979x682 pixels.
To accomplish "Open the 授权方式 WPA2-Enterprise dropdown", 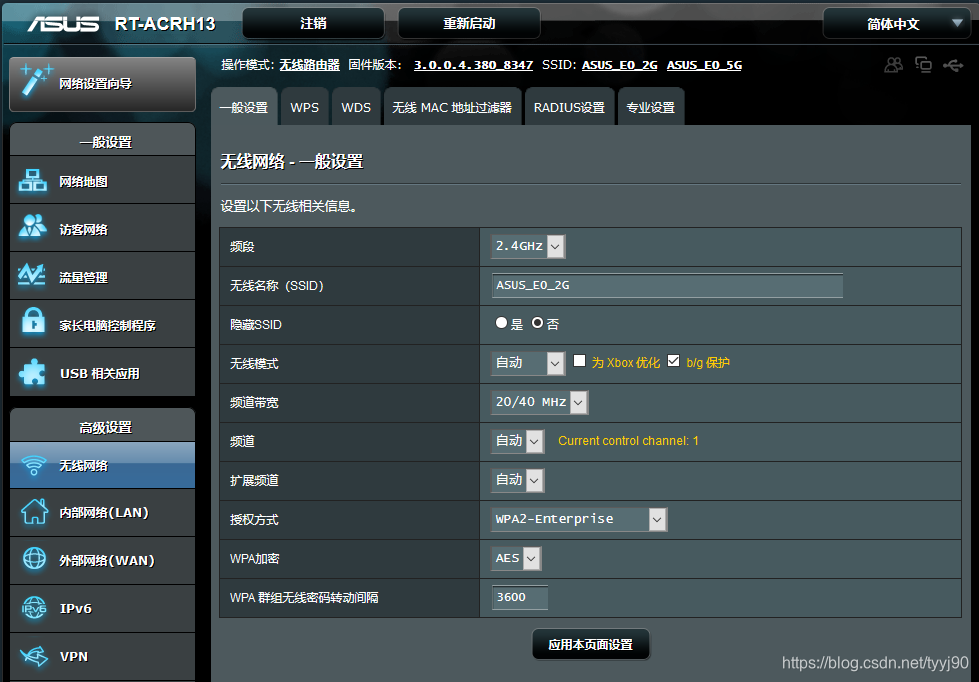I will pos(579,519).
